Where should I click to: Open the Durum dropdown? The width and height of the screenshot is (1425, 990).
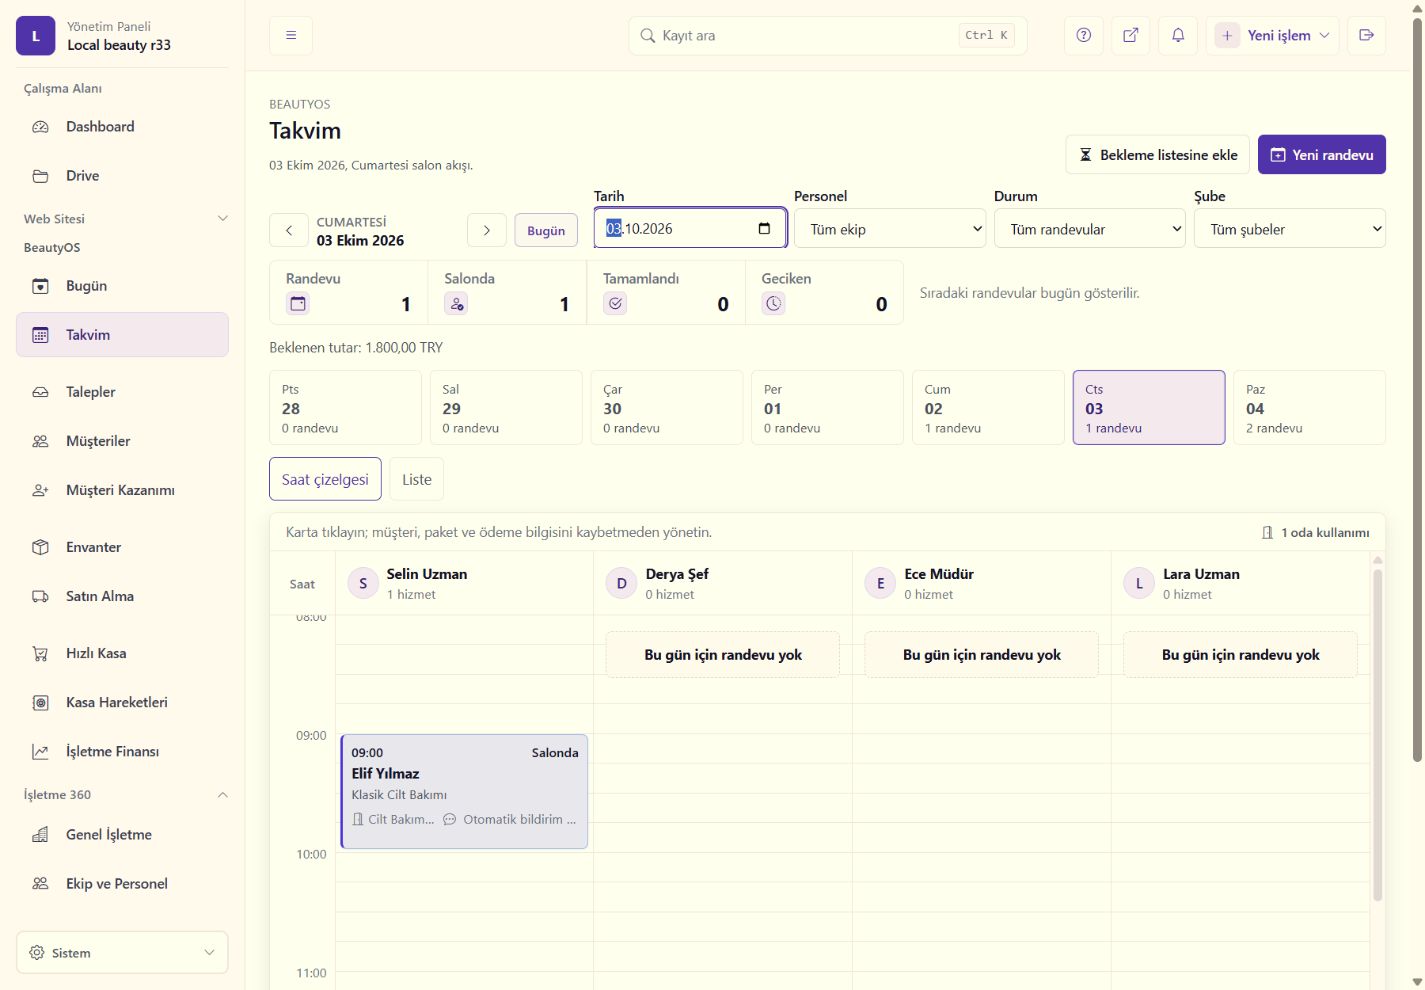tap(1090, 229)
